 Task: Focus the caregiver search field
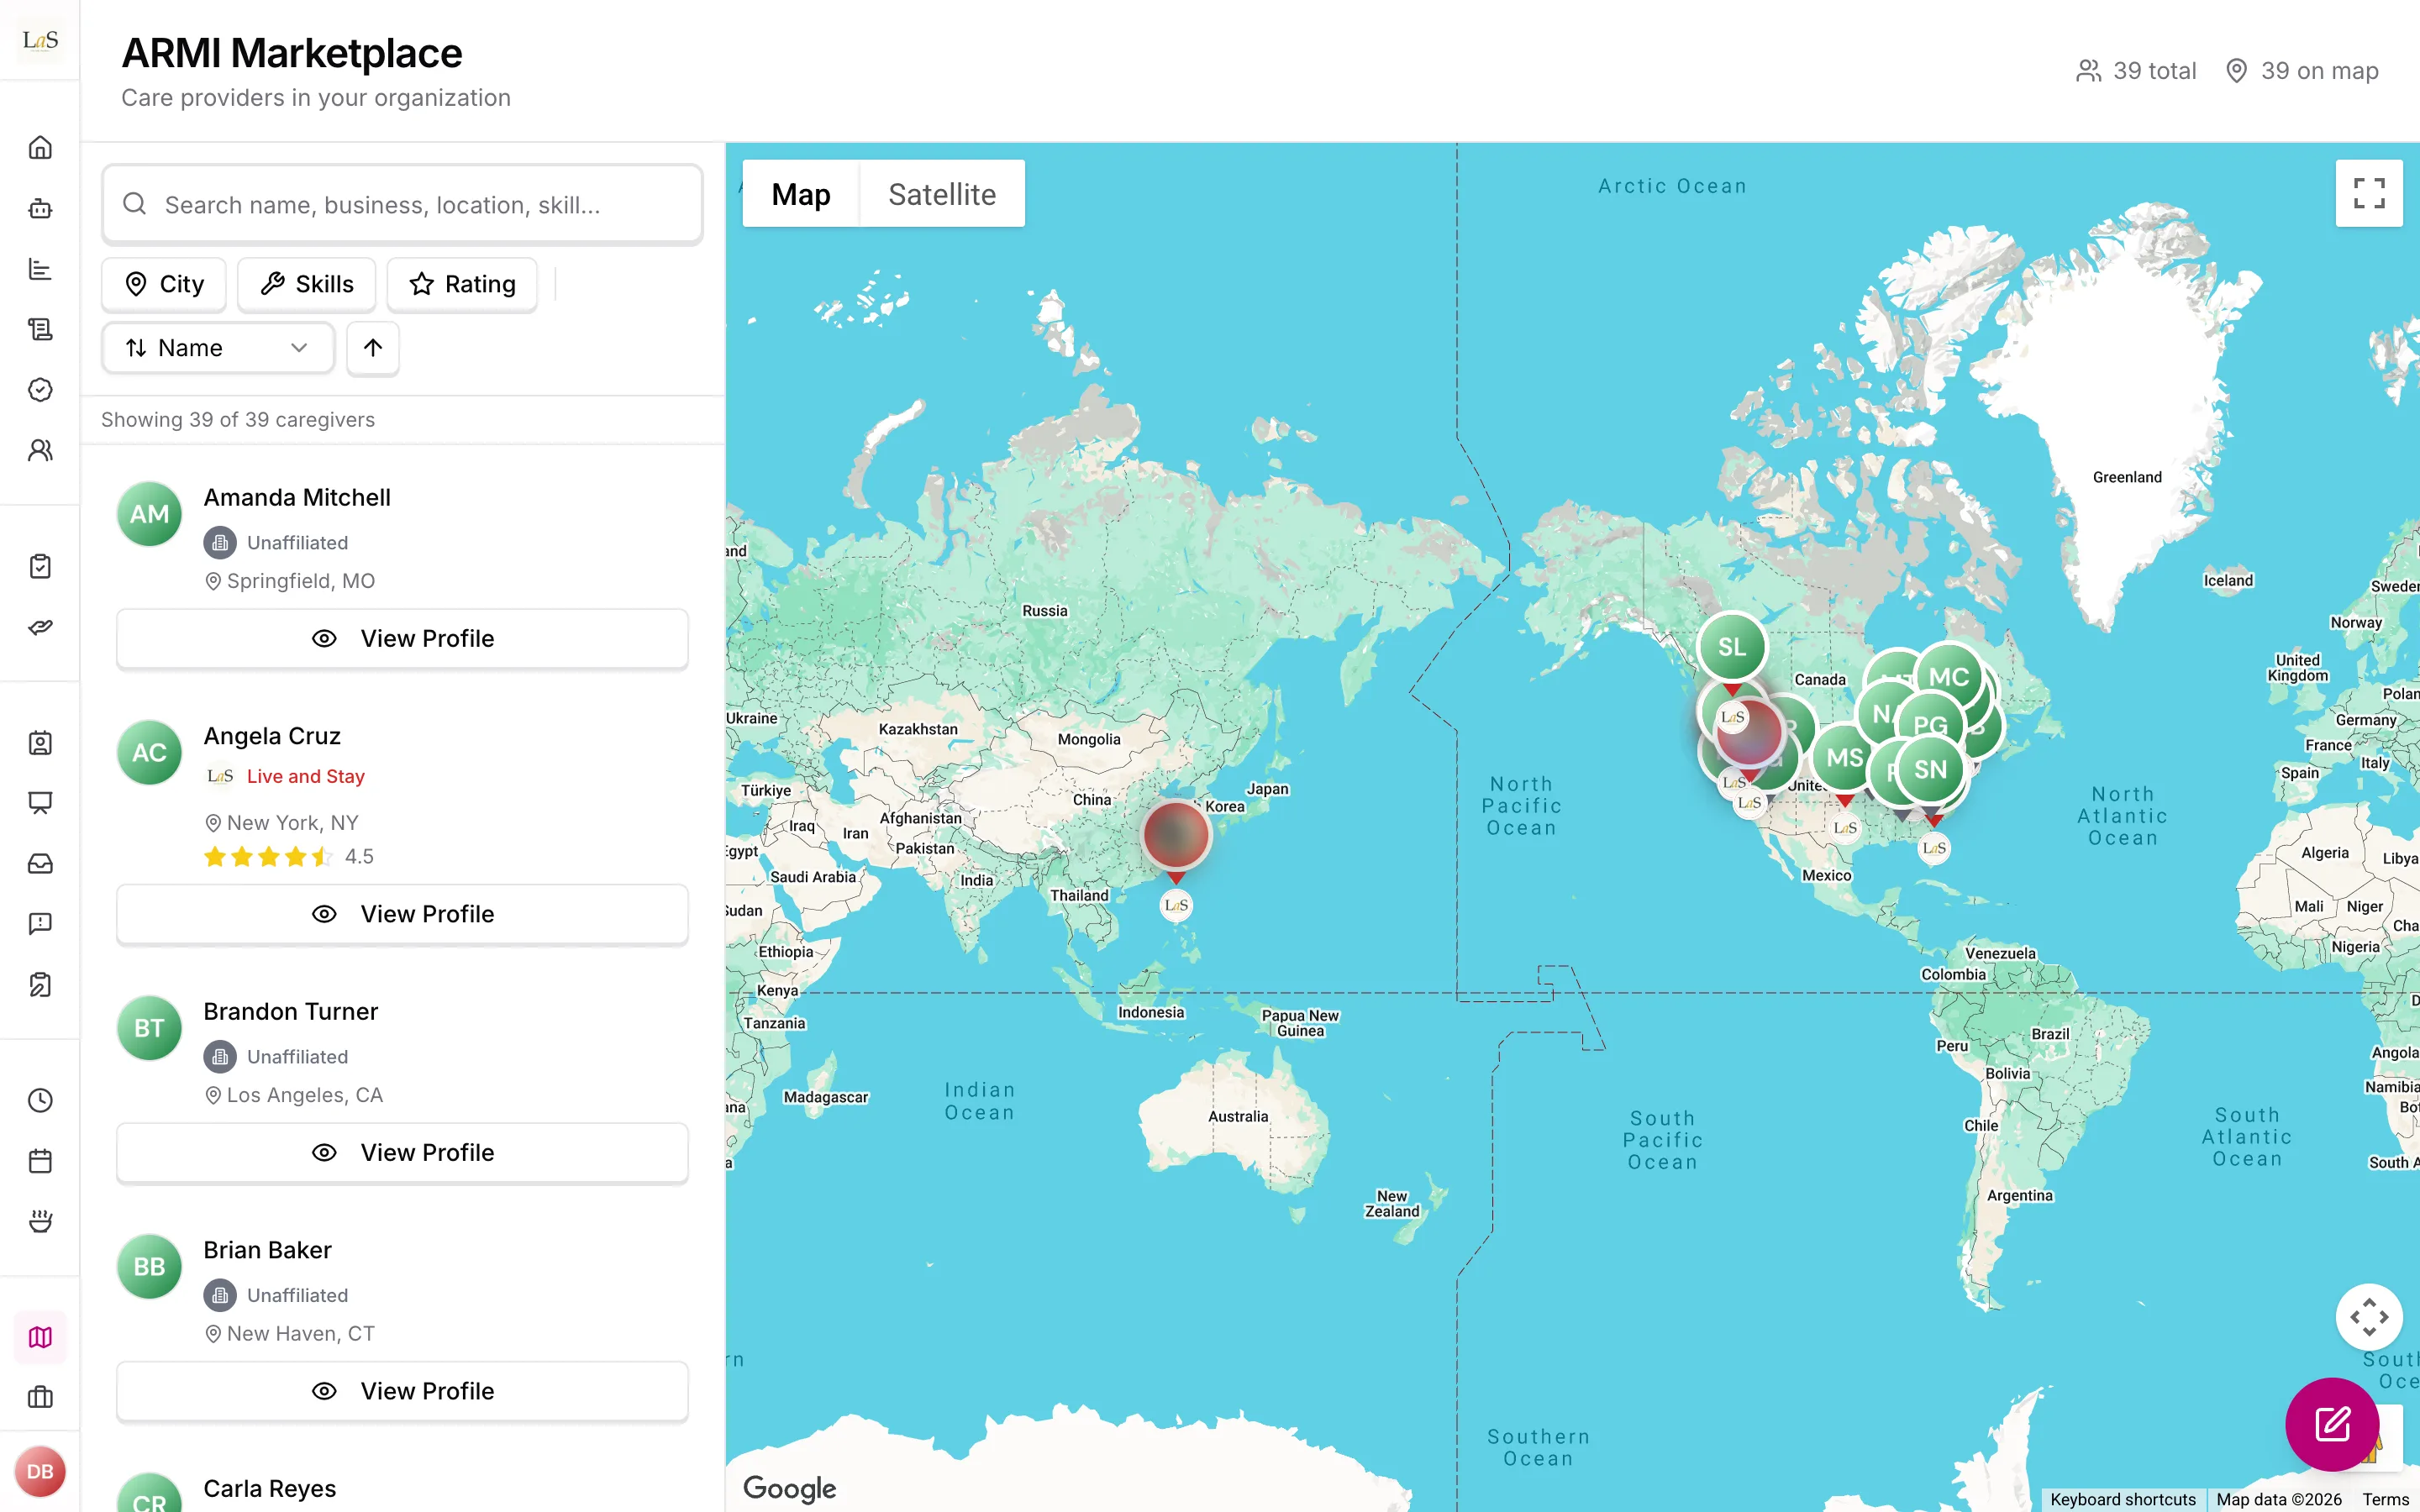(x=402, y=204)
